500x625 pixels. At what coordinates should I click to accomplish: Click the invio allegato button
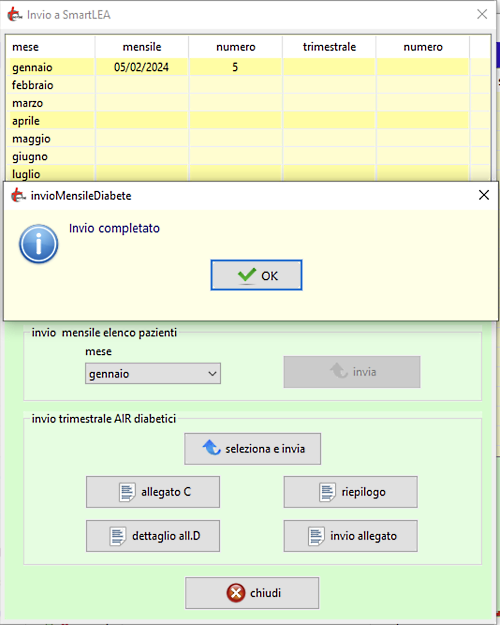(350, 536)
